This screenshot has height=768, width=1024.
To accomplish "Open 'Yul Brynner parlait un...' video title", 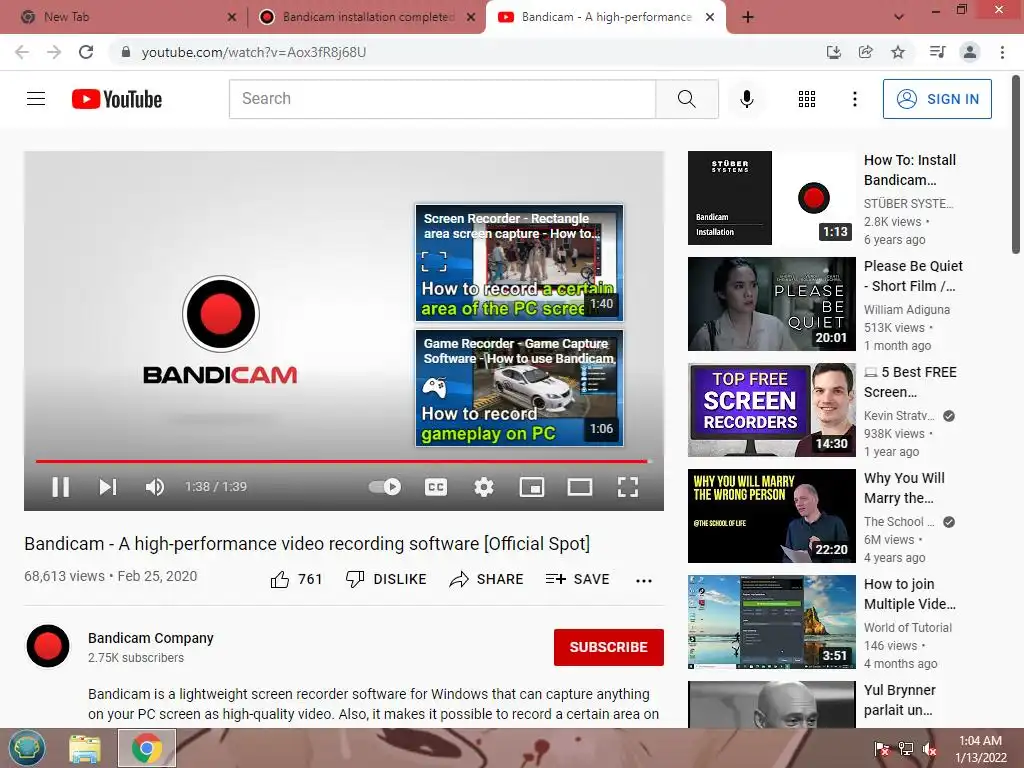I will tap(899, 700).
